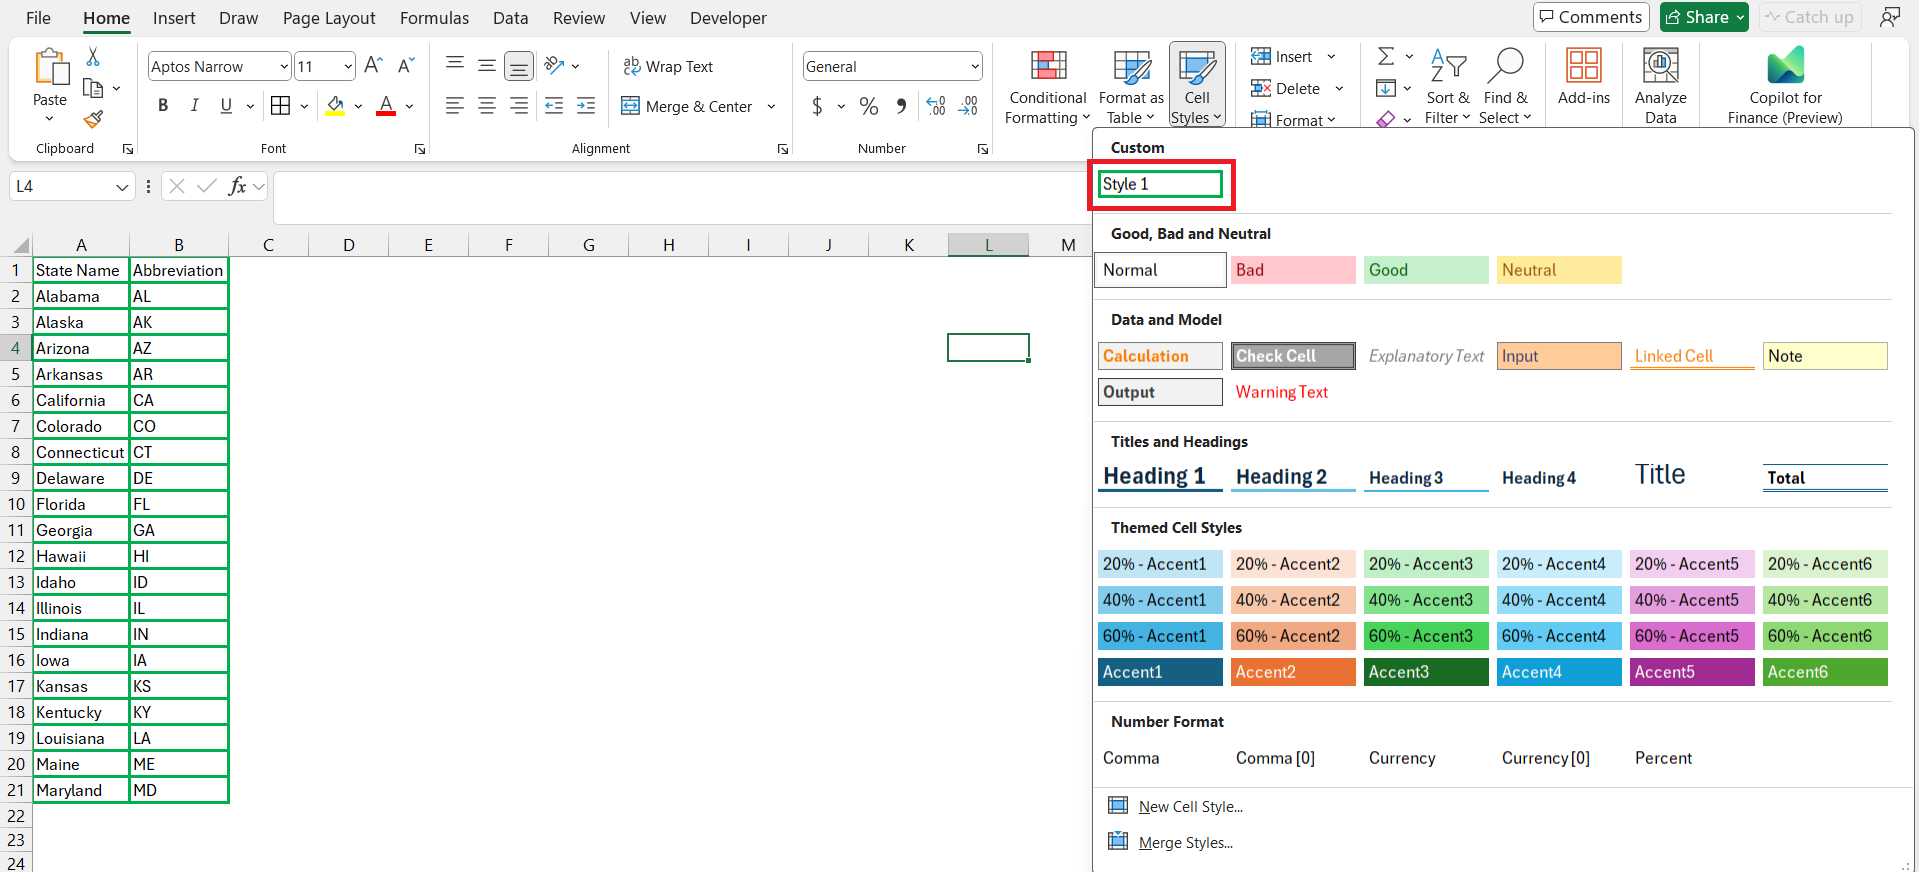The width and height of the screenshot is (1919, 872).
Task: Switch to the Formulas tab
Action: point(434,18)
